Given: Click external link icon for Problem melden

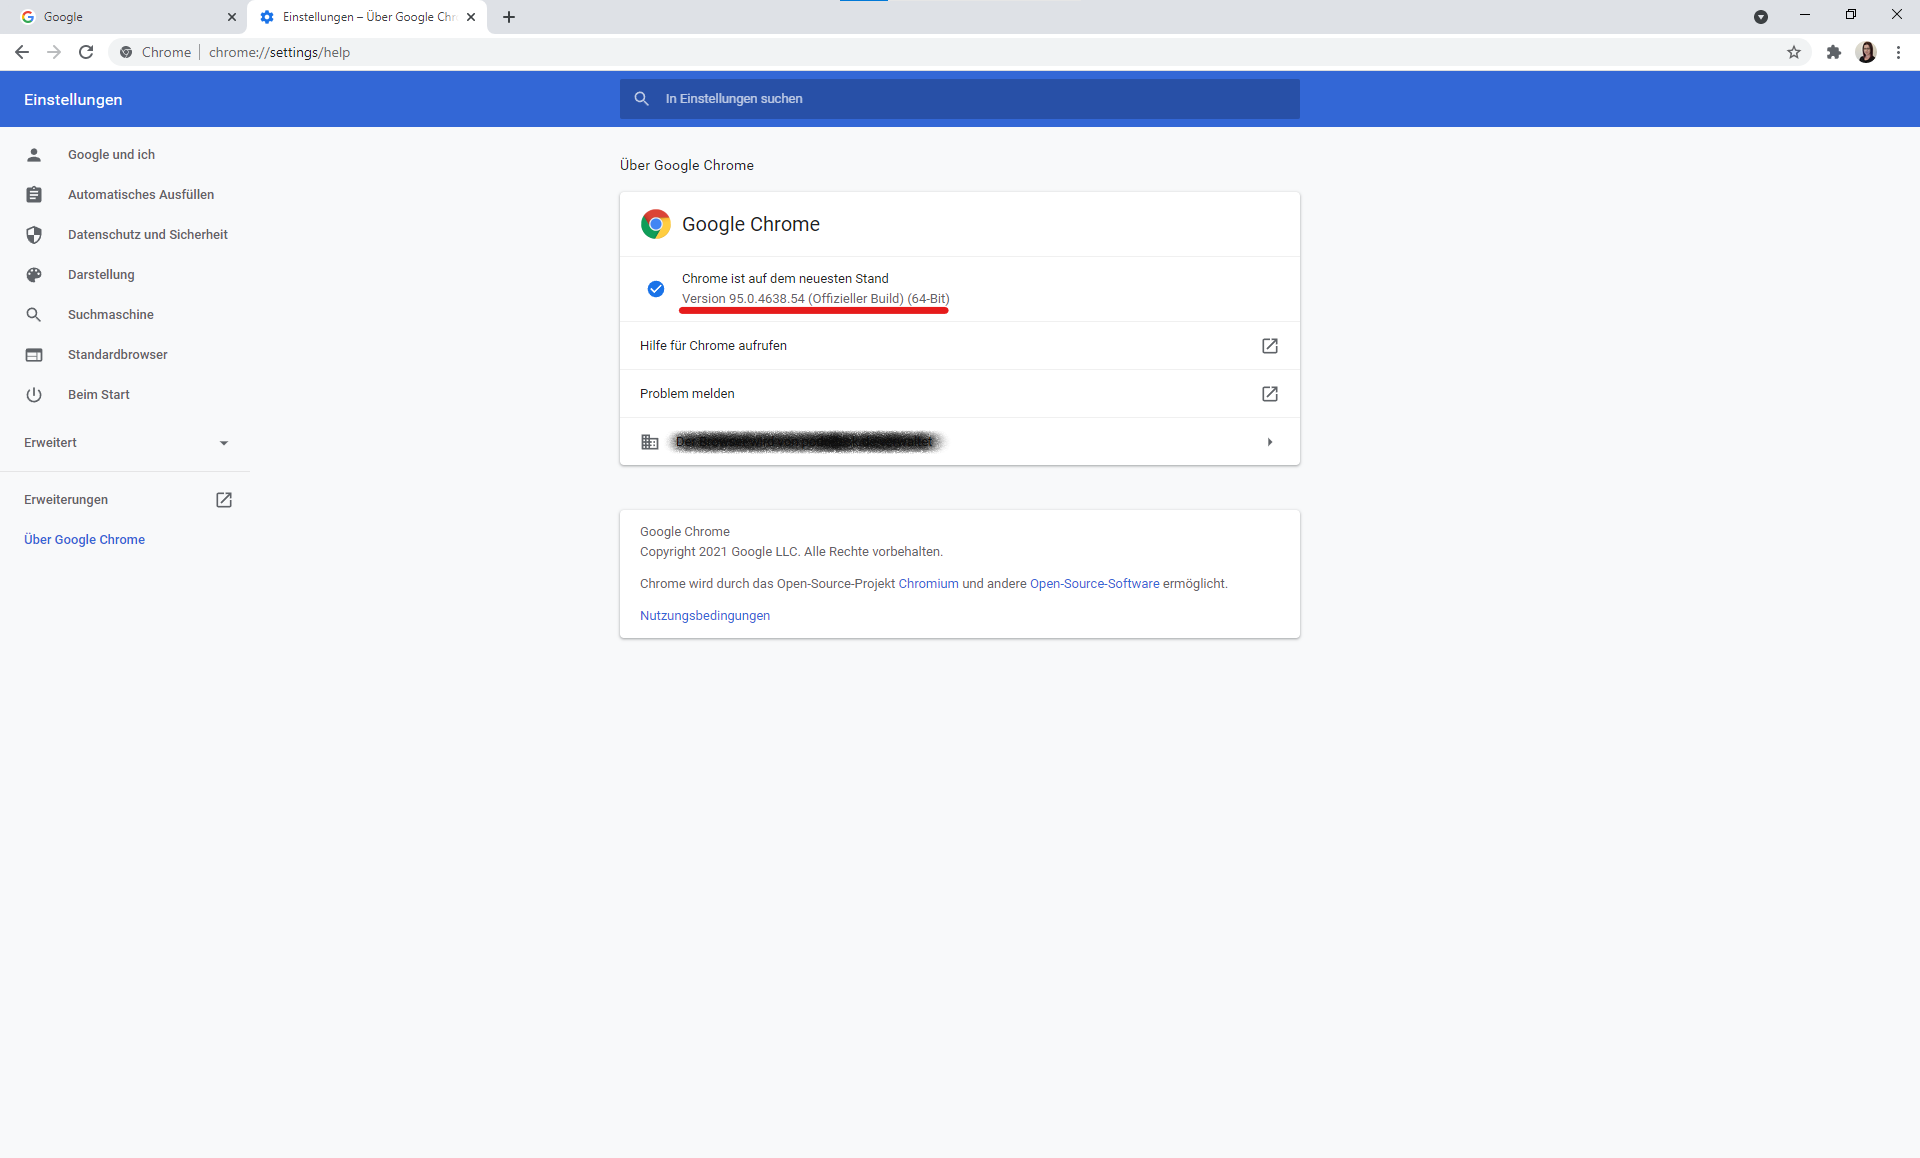Looking at the screenshot, I should [1269, 394].
